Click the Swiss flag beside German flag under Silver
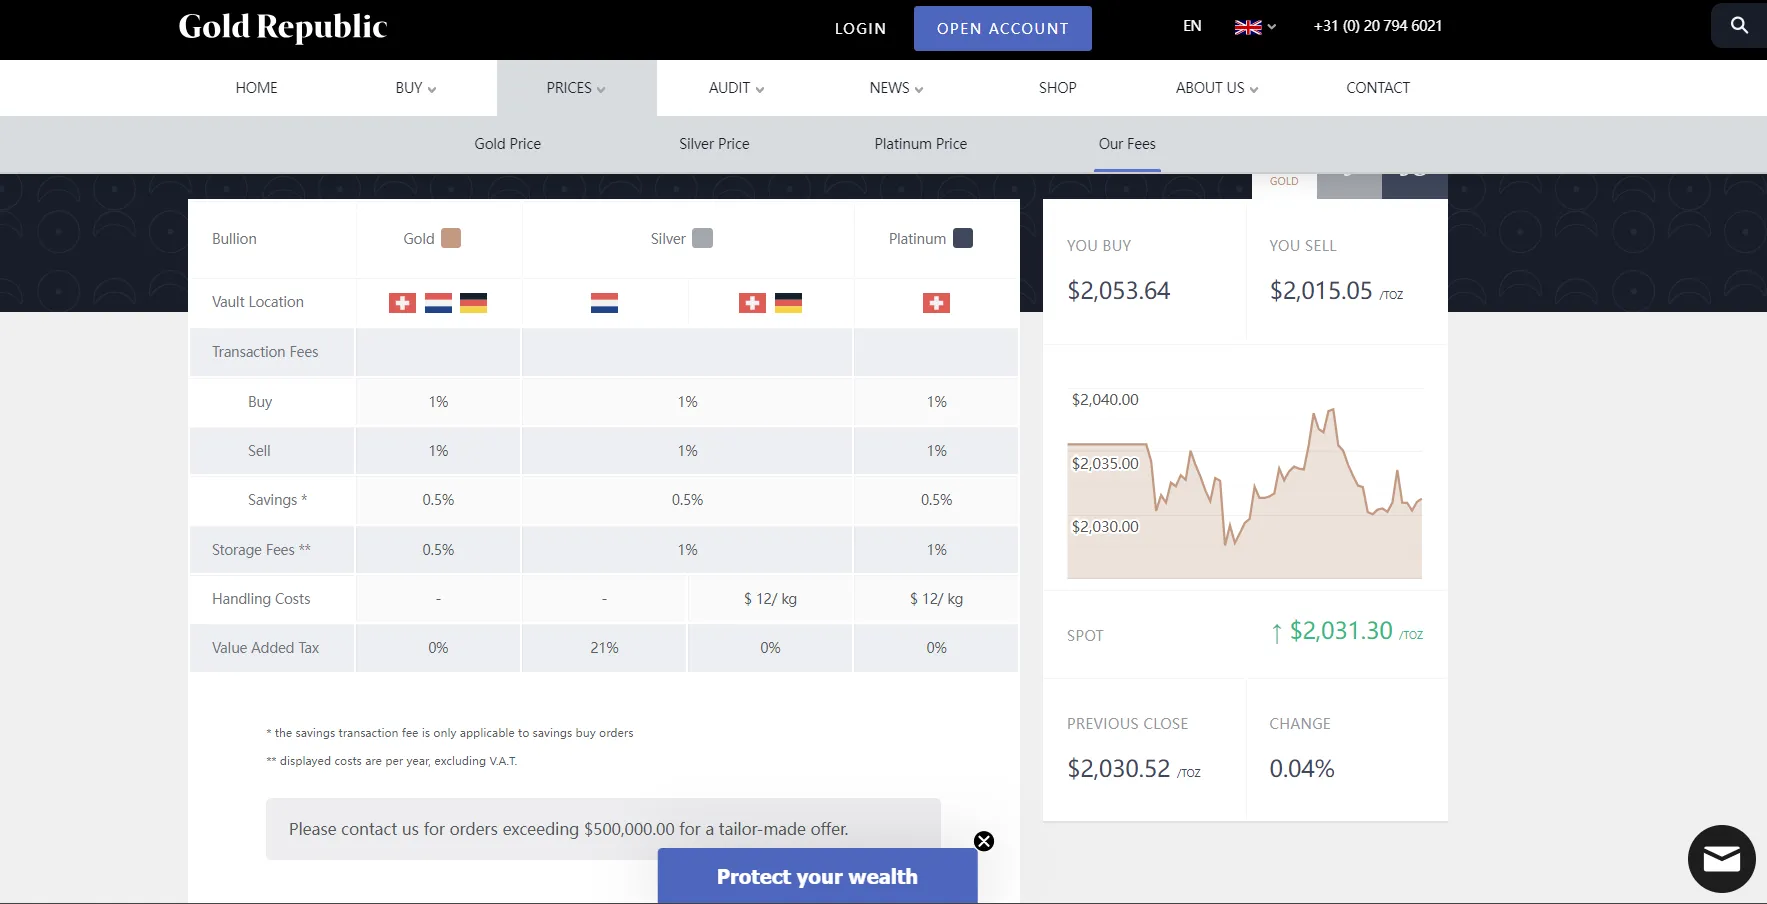Image resolution: width=1767 pixels, height=904 pixels. pos(752,303)
